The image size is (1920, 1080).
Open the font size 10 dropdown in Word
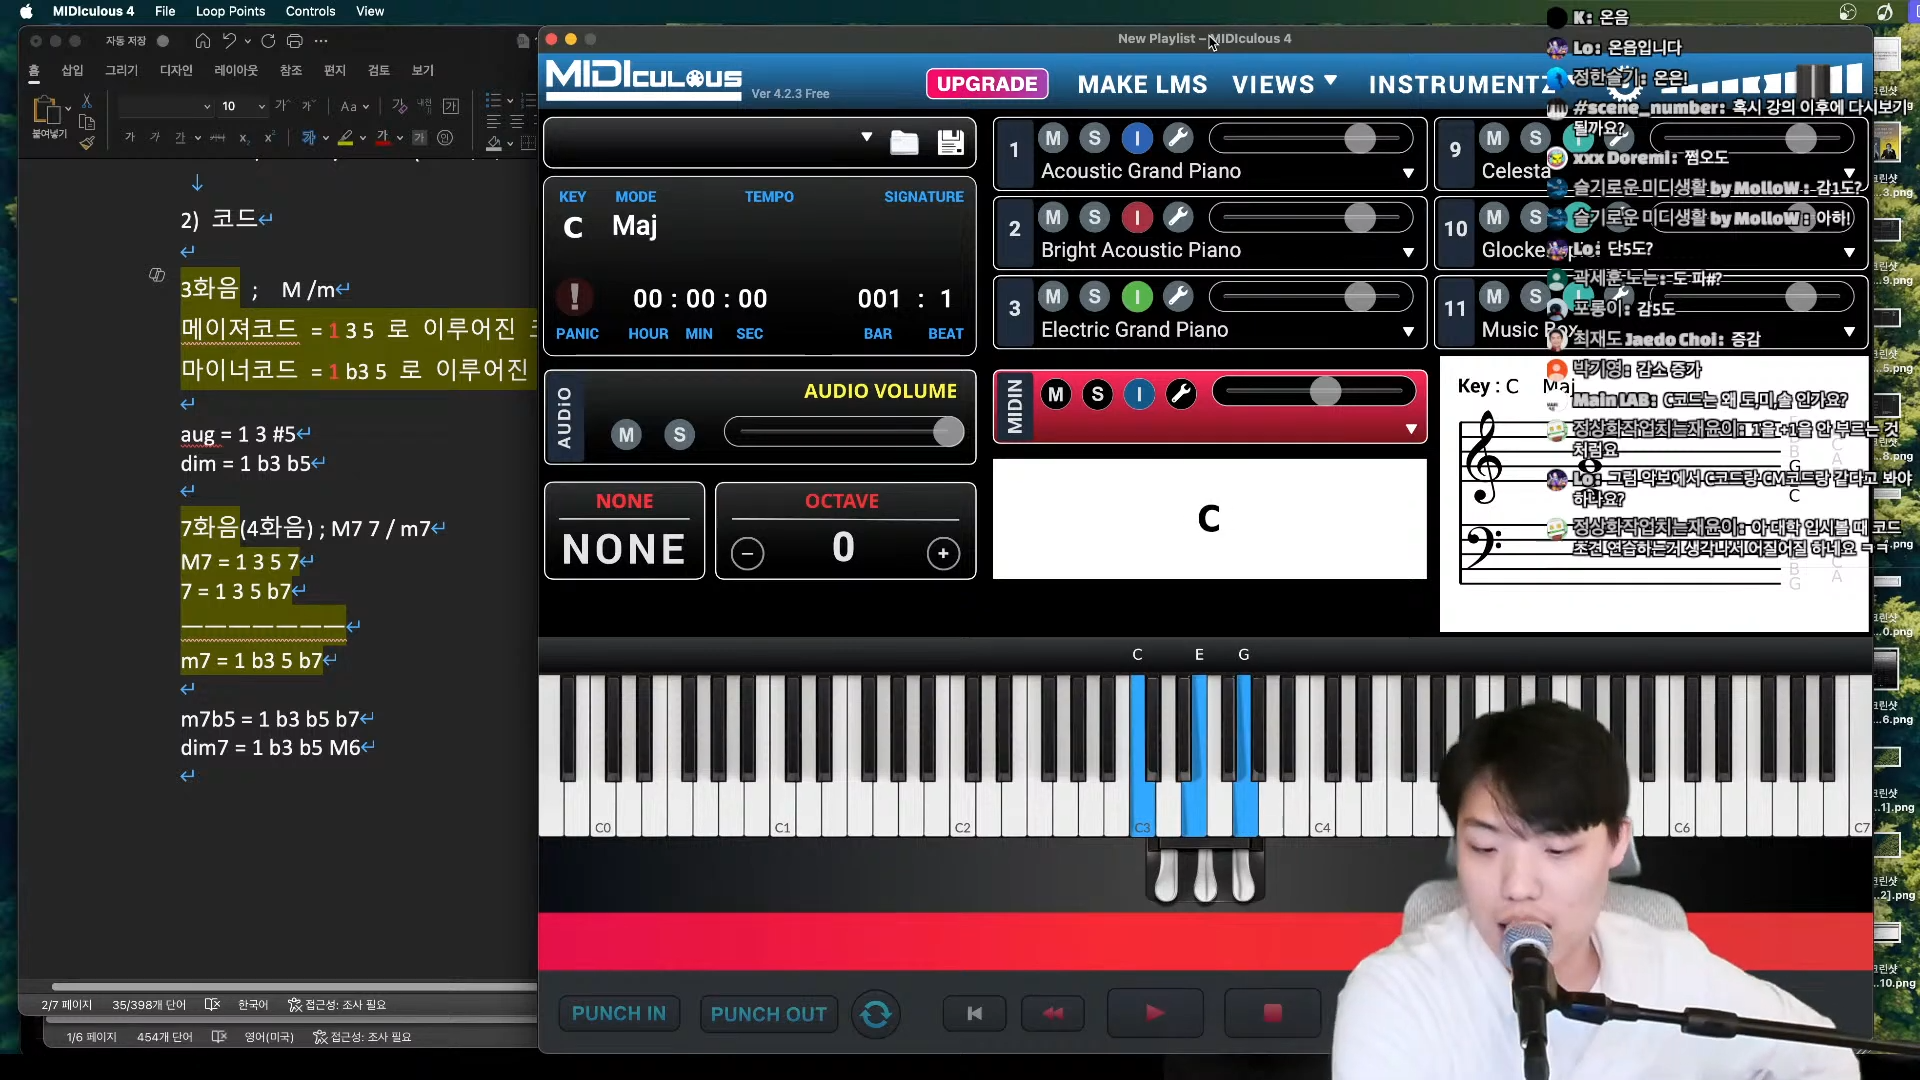tap(262, 106)
